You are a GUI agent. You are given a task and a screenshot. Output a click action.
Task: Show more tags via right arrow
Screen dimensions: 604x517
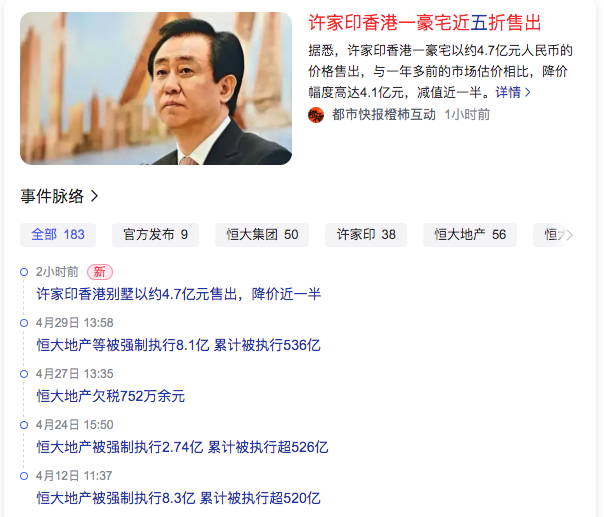coord(569,235)
